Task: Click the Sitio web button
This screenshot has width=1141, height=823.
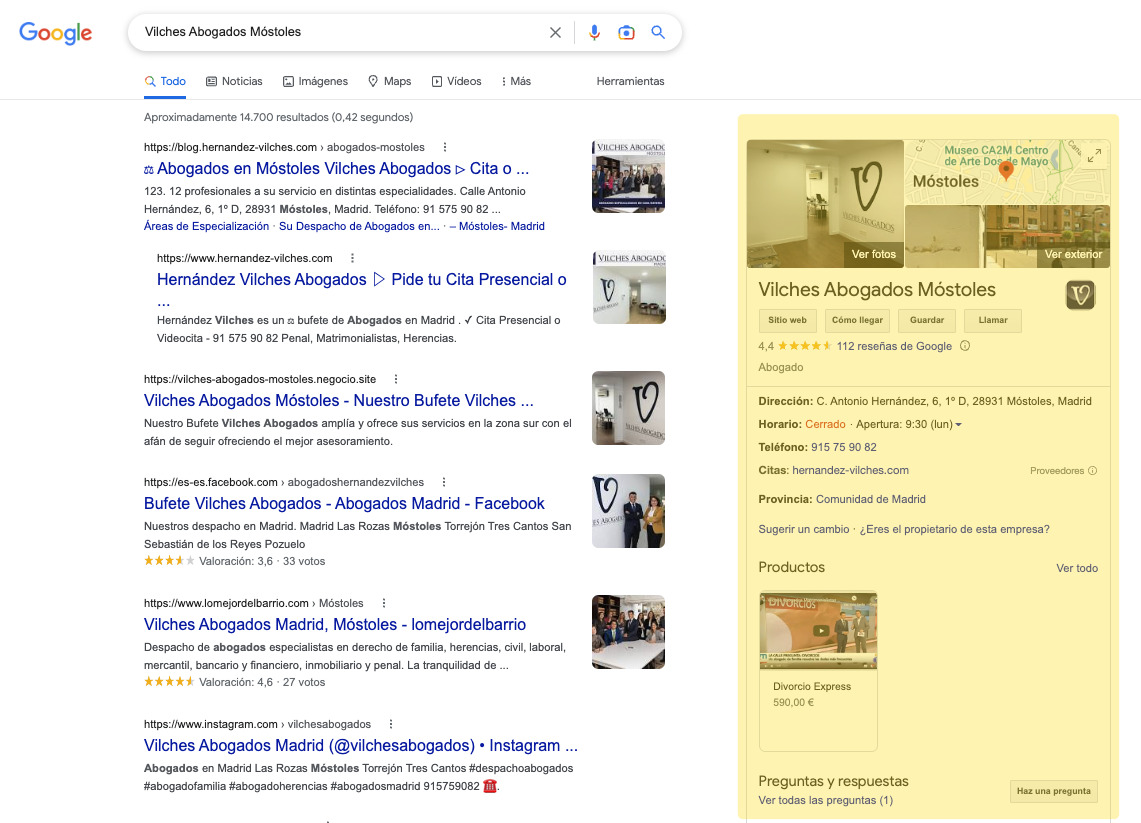Action: point(787,320)
